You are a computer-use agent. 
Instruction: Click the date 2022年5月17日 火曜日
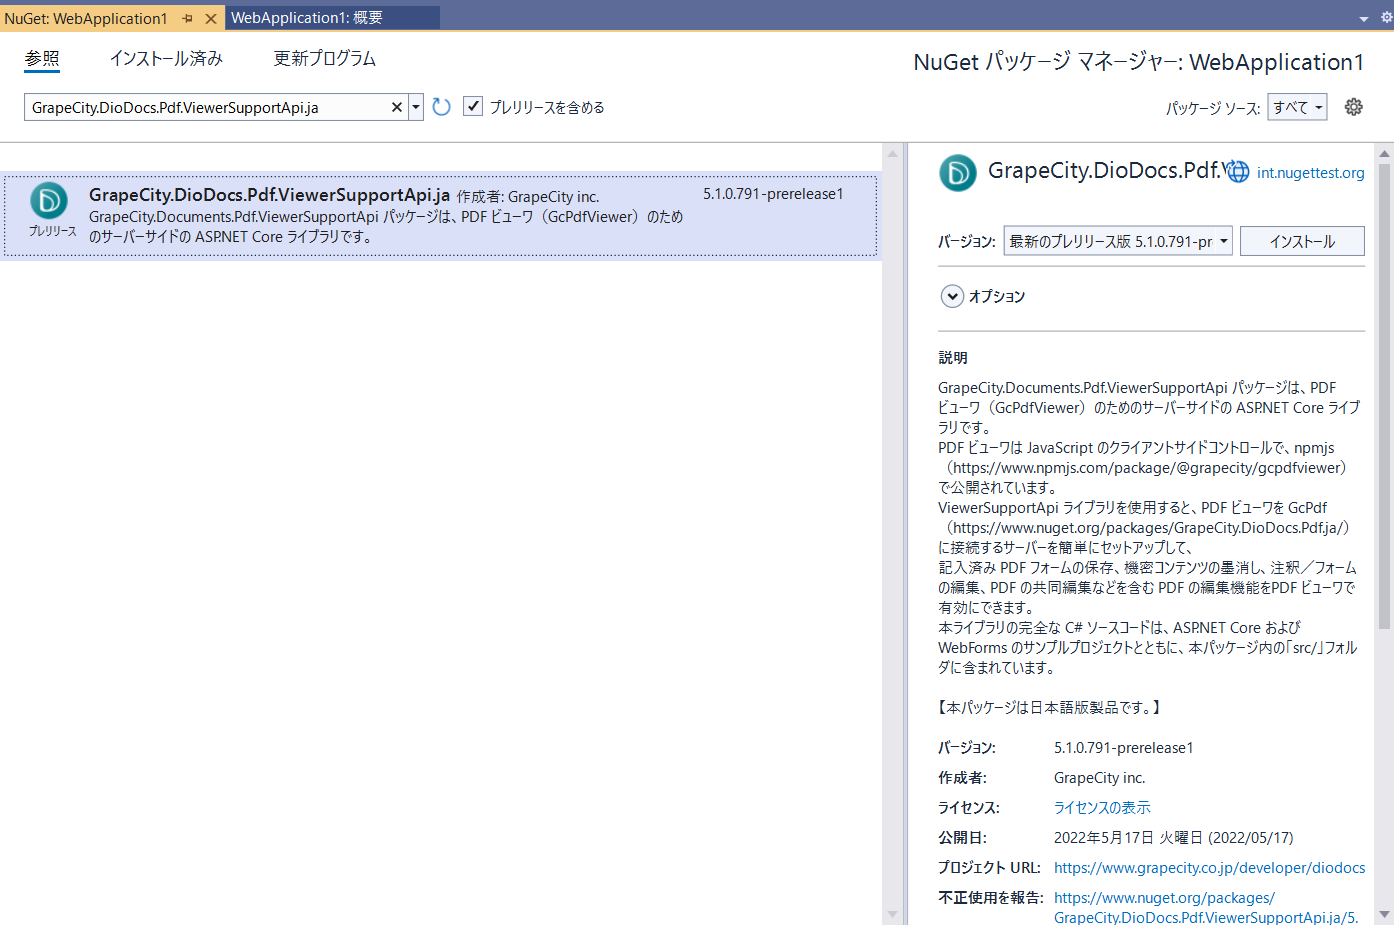tap(1129, 837)
